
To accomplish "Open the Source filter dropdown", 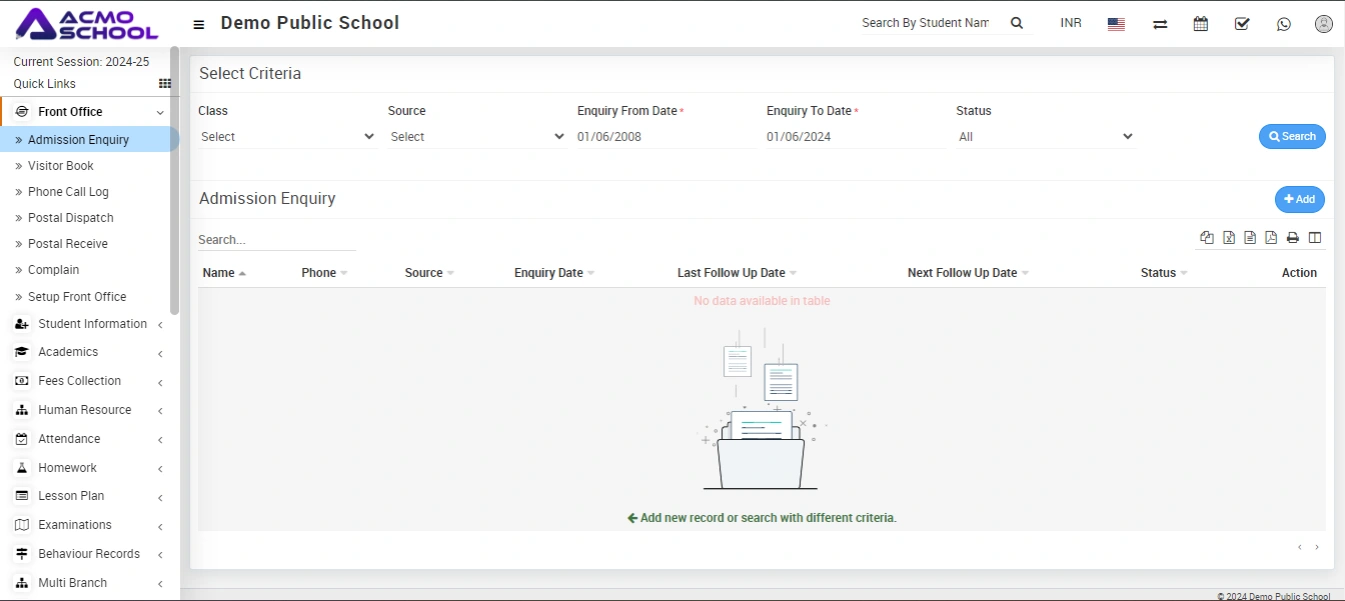I will coord(476,137).
